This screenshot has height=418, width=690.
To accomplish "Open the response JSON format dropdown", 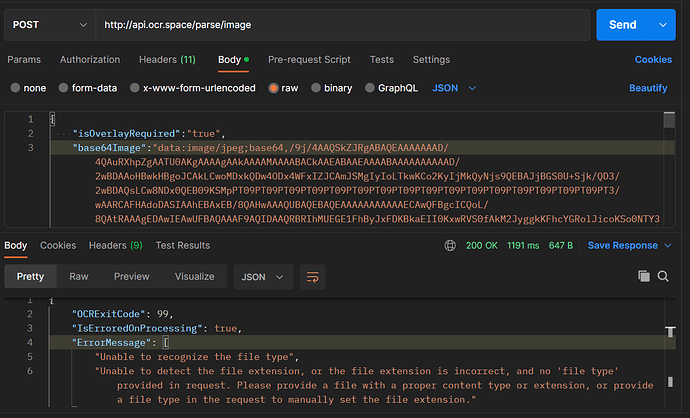I will pyautogui.click(x=263, y=277).
